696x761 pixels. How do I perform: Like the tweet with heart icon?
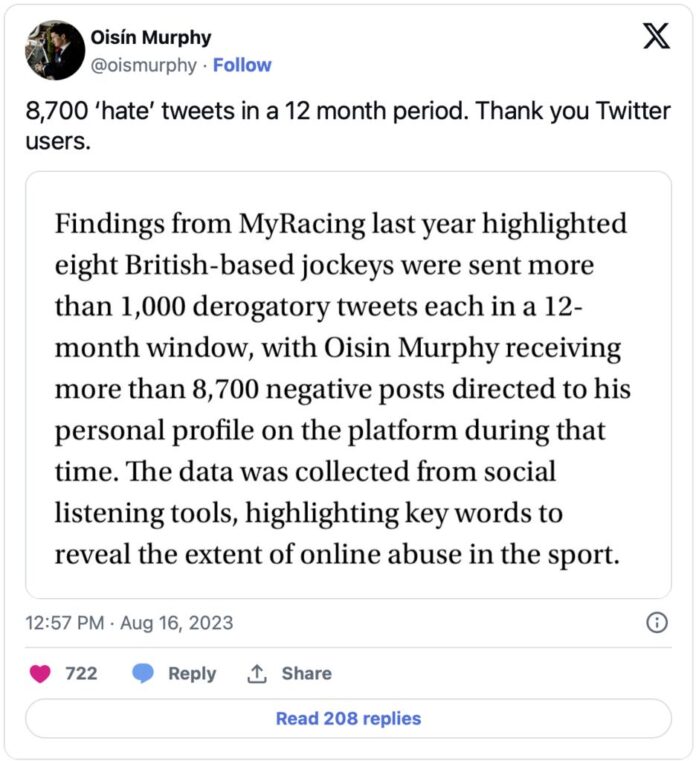click(x=40, y=674)
